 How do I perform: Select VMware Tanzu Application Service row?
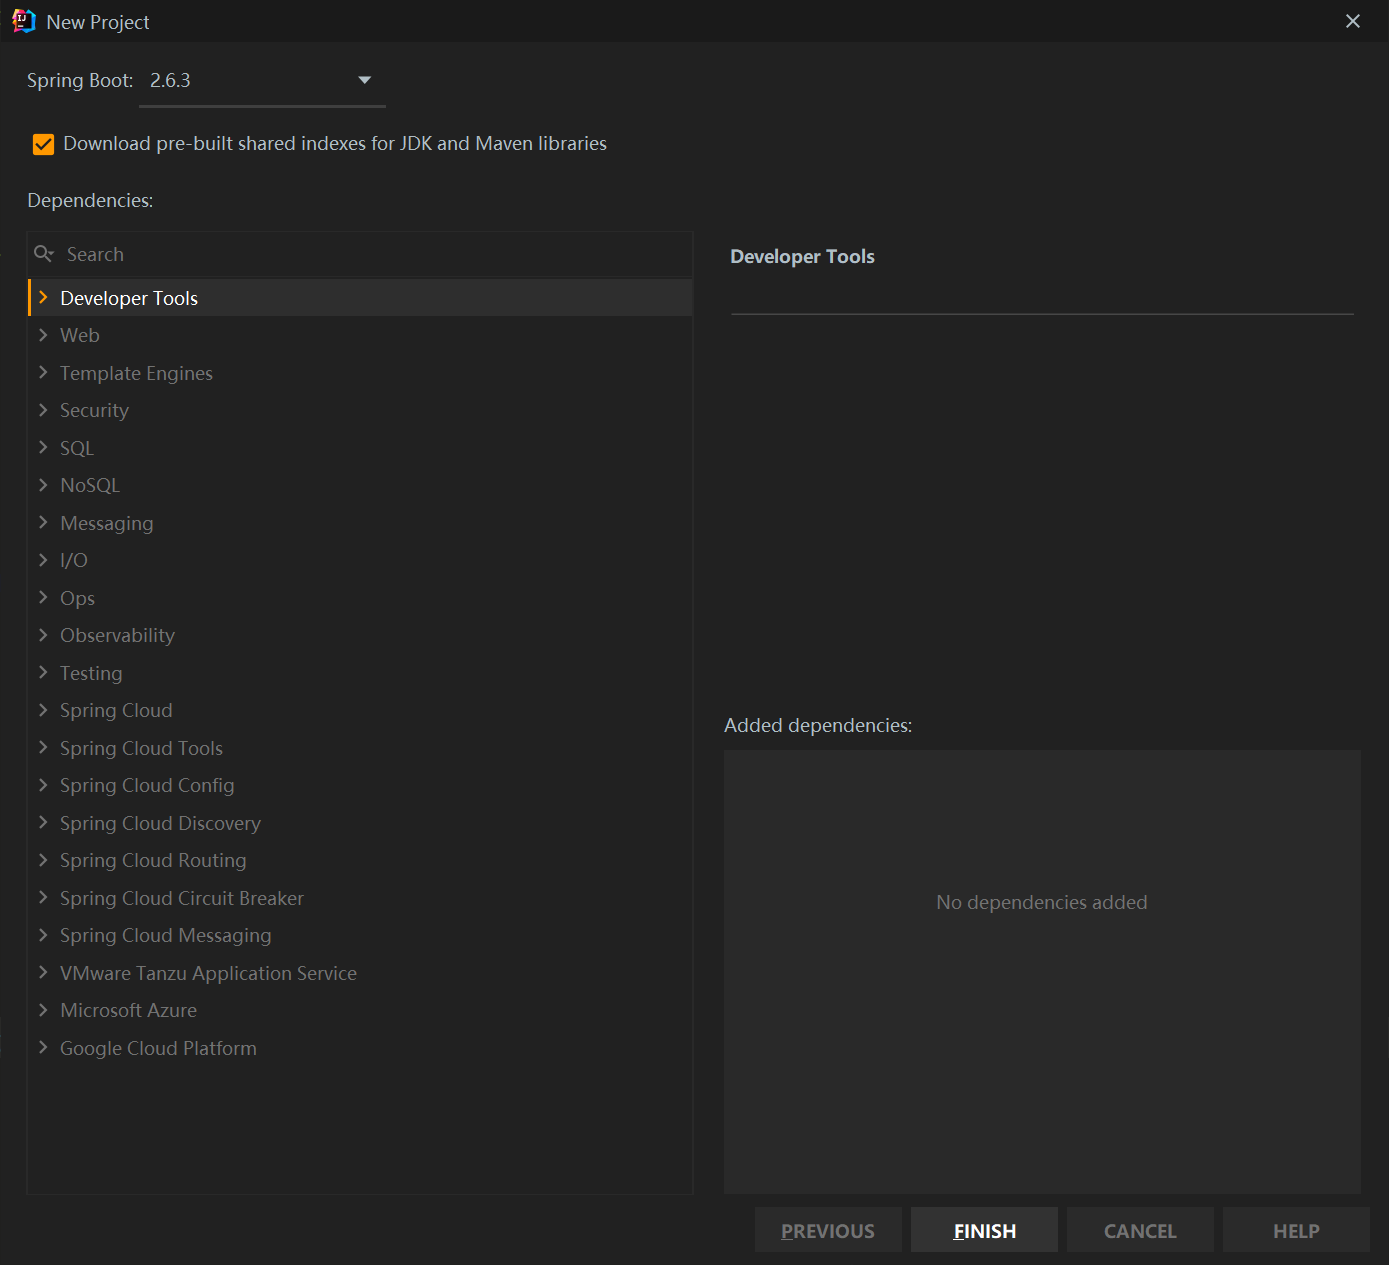click(360, 973)
